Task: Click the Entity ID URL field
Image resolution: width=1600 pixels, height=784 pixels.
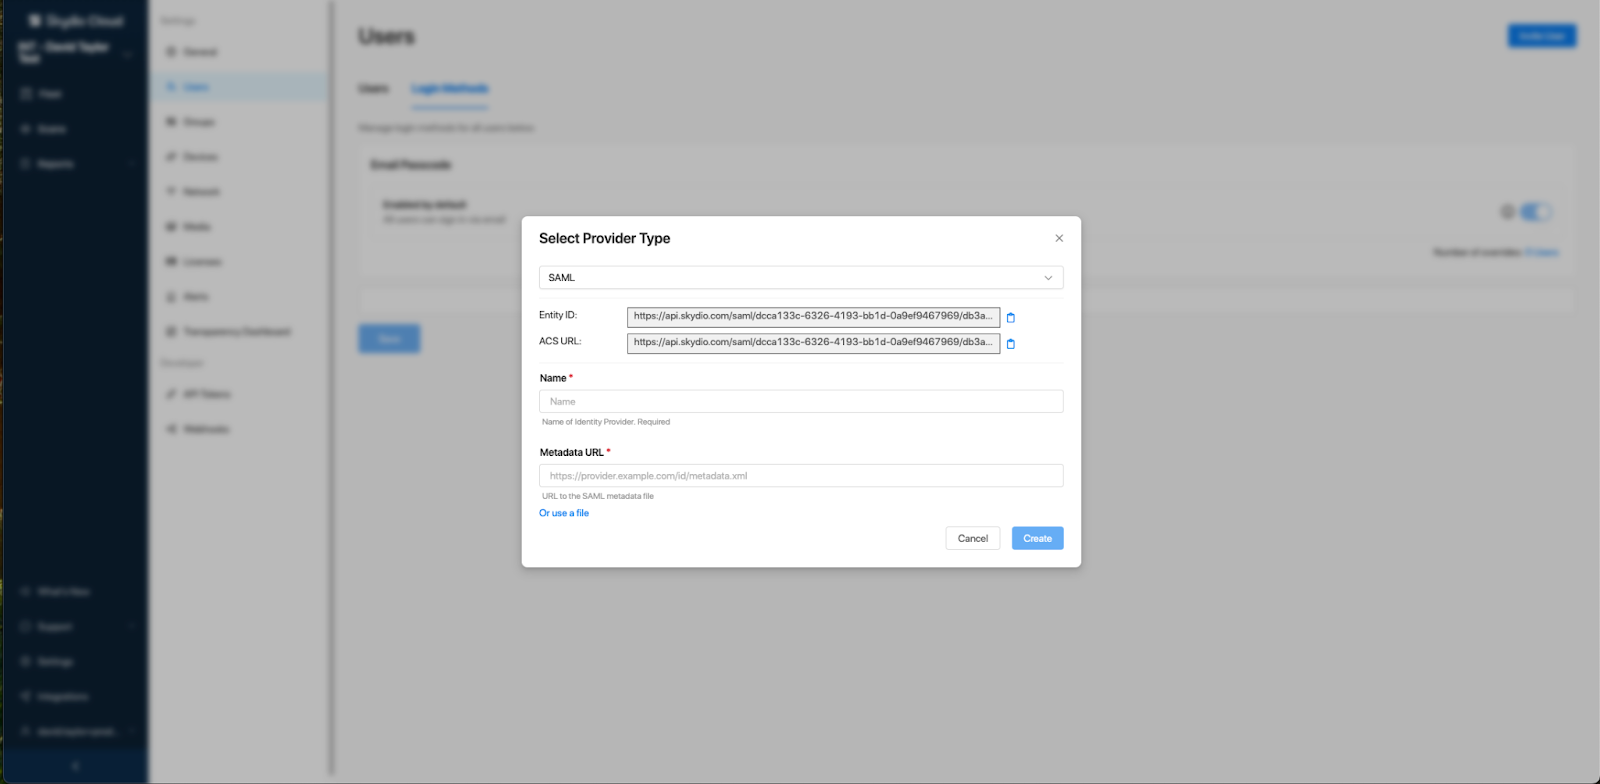Action: pos(813,317)
